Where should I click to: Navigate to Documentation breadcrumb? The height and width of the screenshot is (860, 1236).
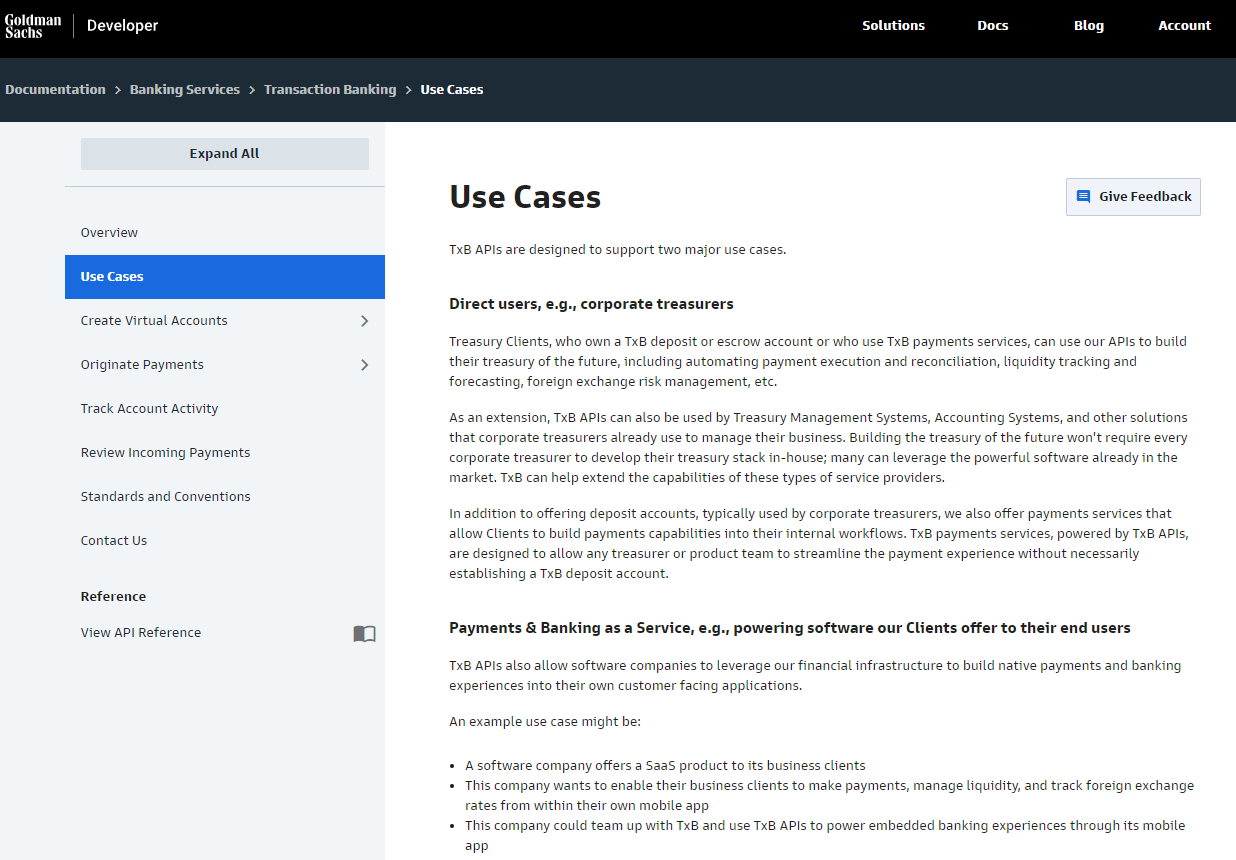click(x=55, y=90)
